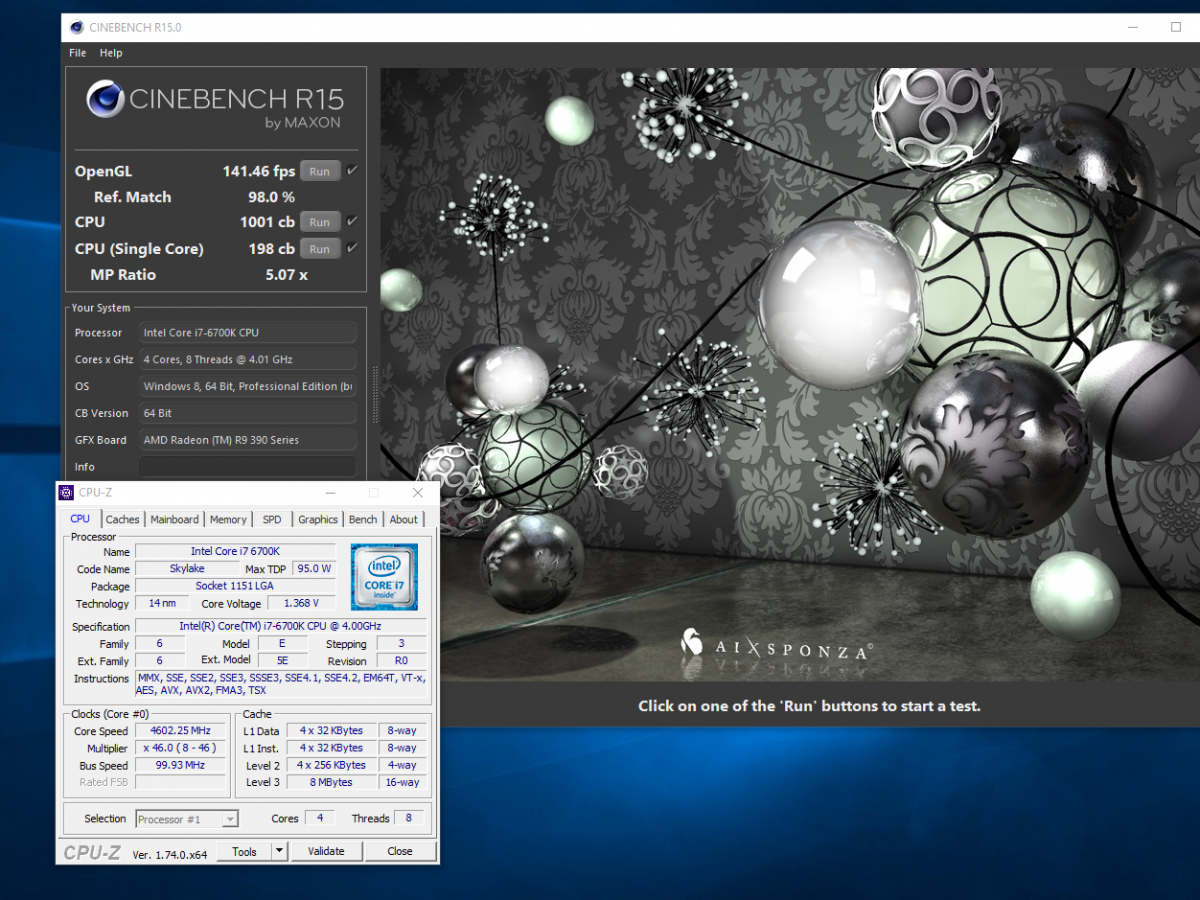Select the CPU tab in CPU-Z
The height and width of the screenshot is (900, 1200).
point(80,518)
